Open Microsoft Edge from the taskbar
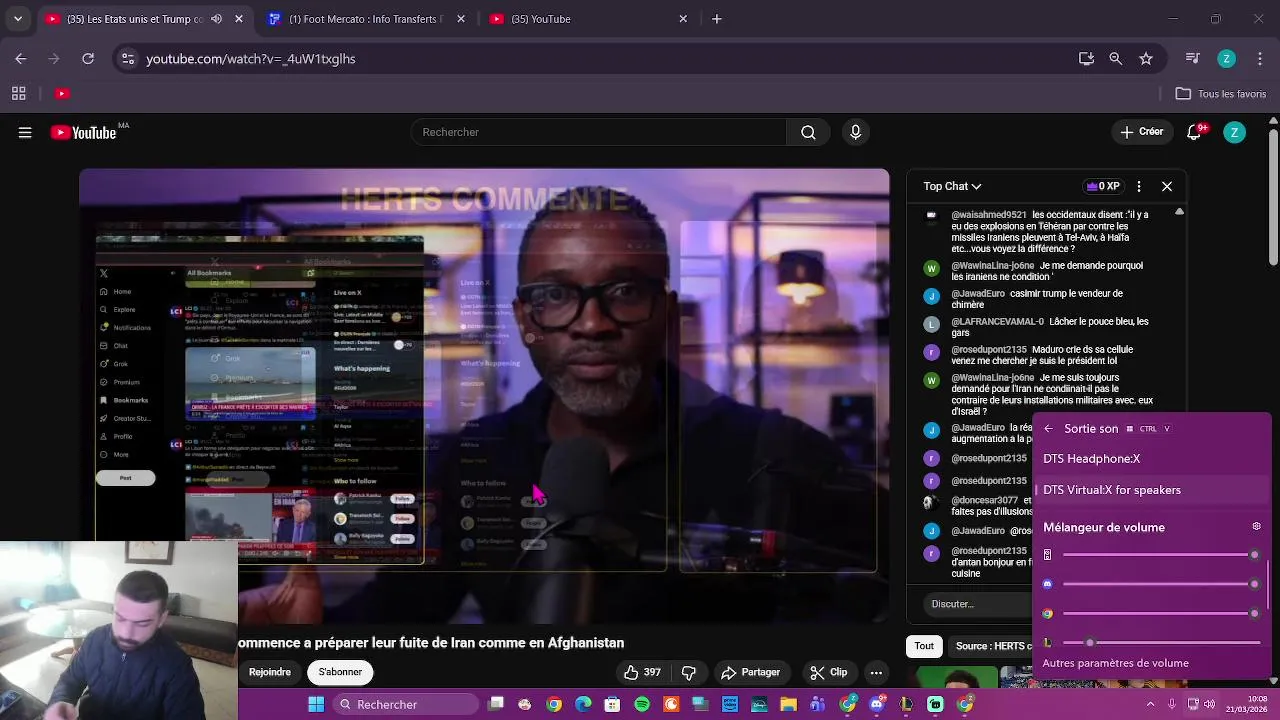The image size is (1280, 720). 584,704
